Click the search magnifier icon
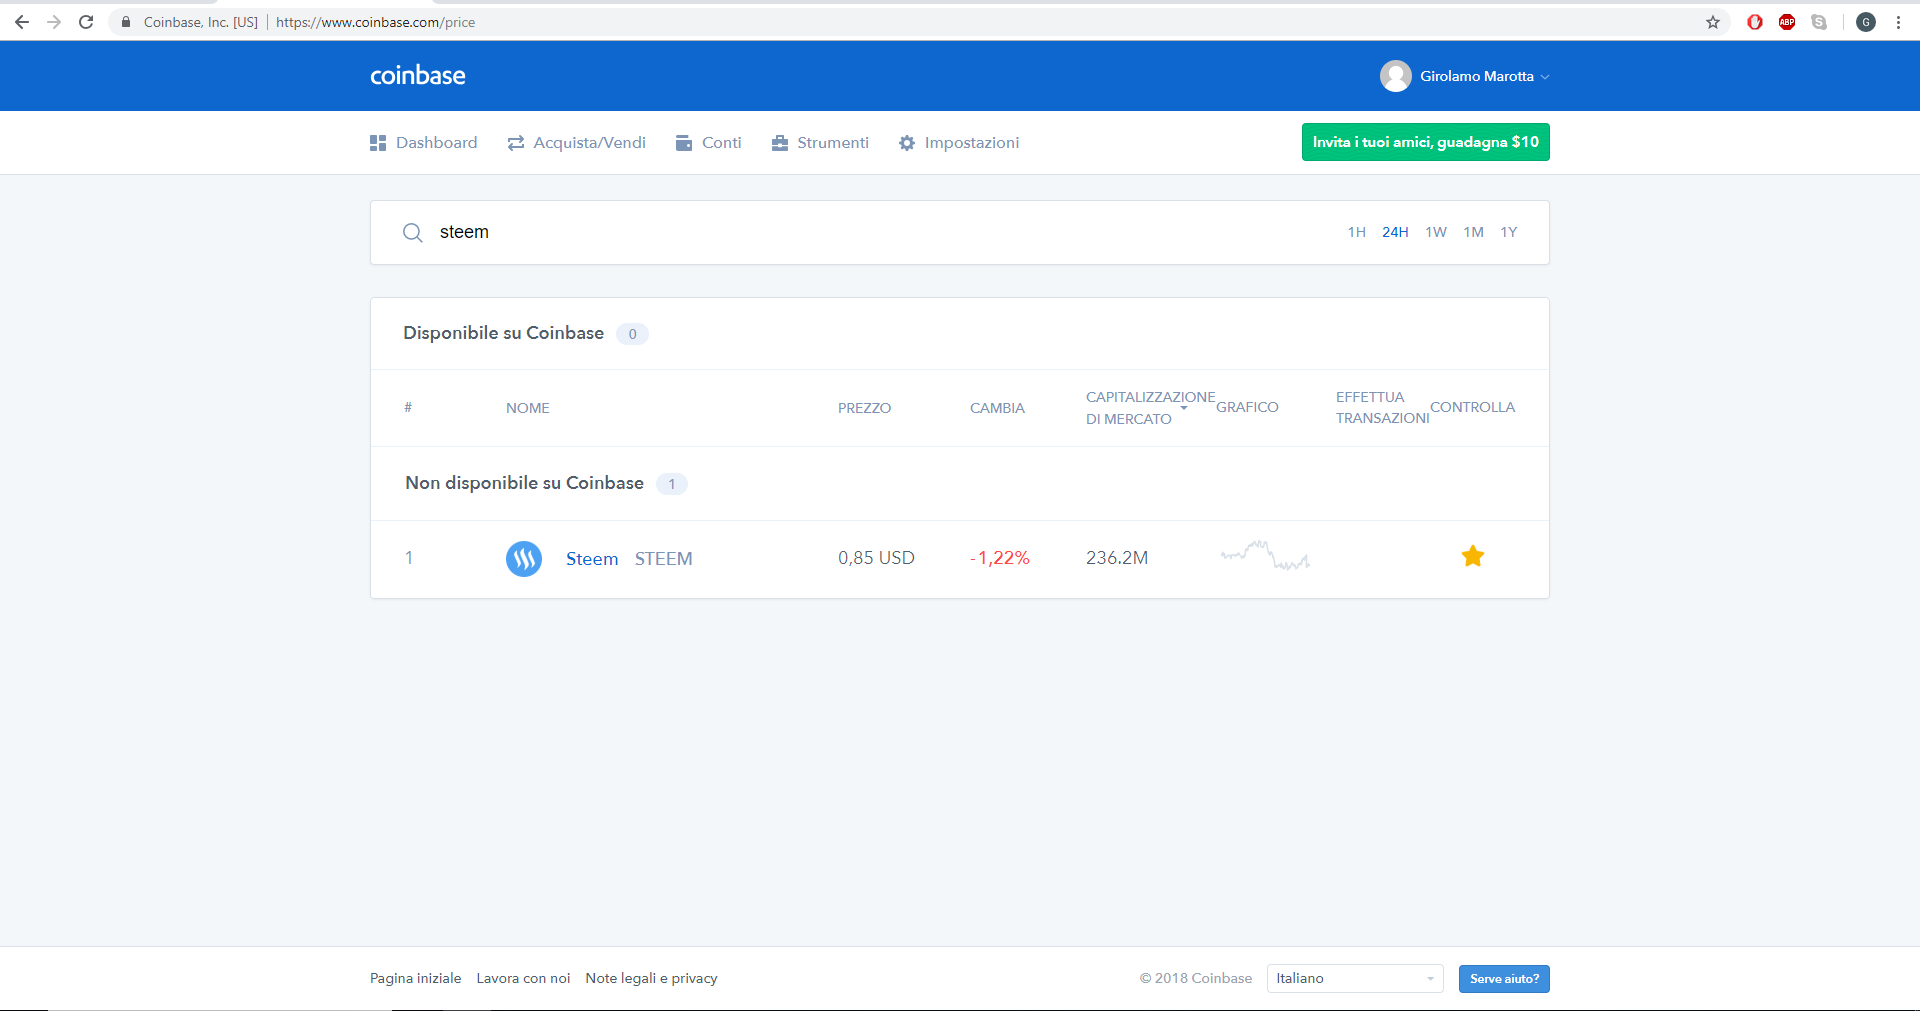This screenshot has height=1011, width=1920. coord(412,233)
